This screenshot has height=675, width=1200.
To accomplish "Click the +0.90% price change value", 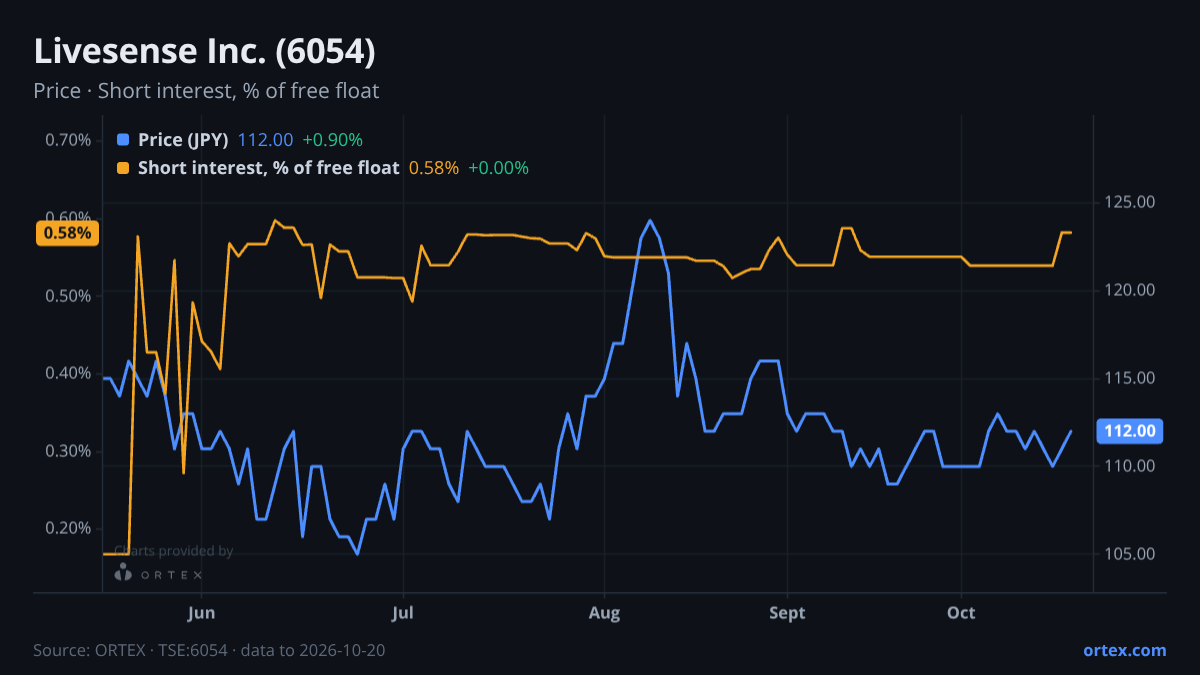I will (333, 140).
